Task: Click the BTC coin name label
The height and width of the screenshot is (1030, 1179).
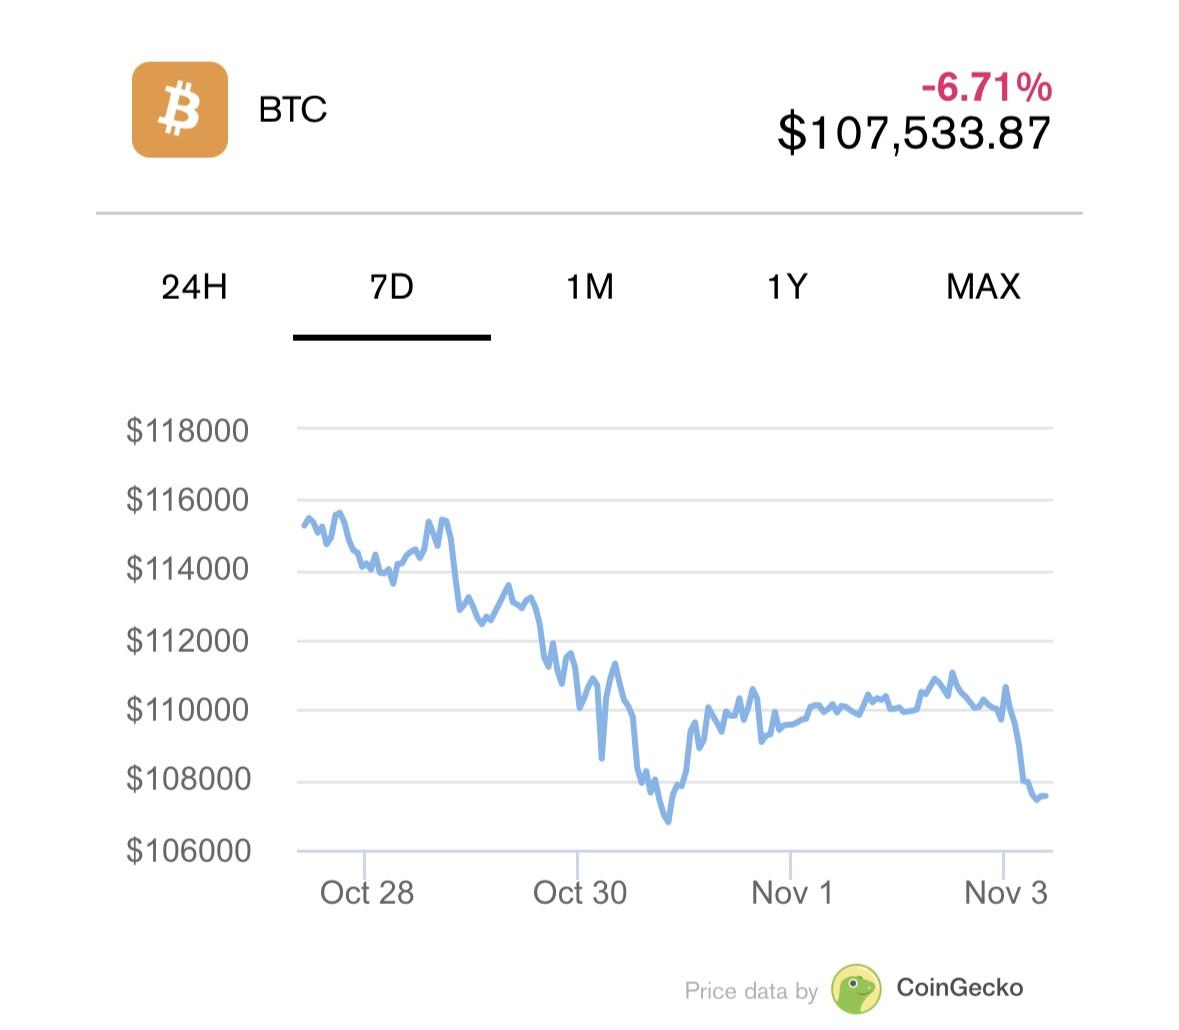Action: (x=293, y=109)
